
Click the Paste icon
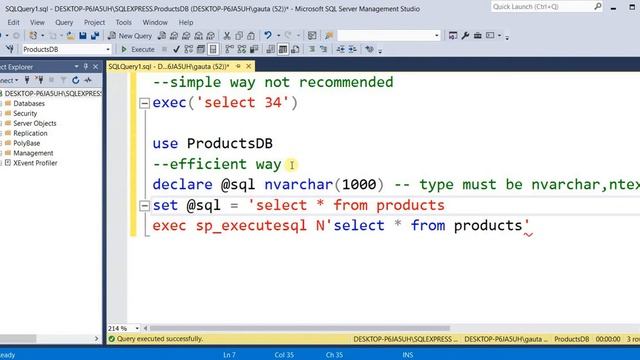point(251,36)
